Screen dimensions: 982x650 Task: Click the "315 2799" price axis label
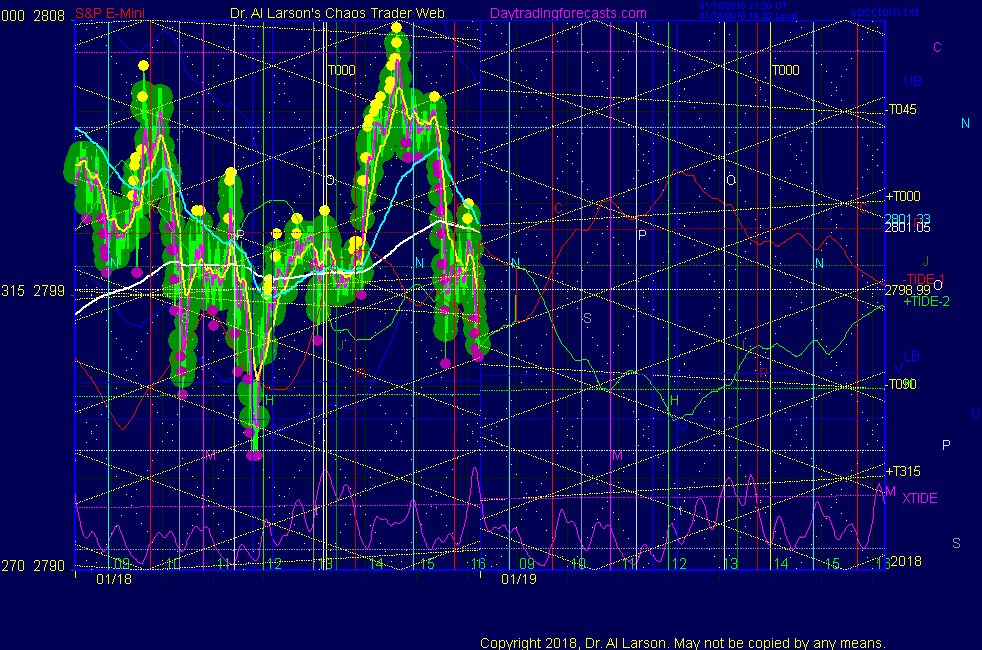33,291
